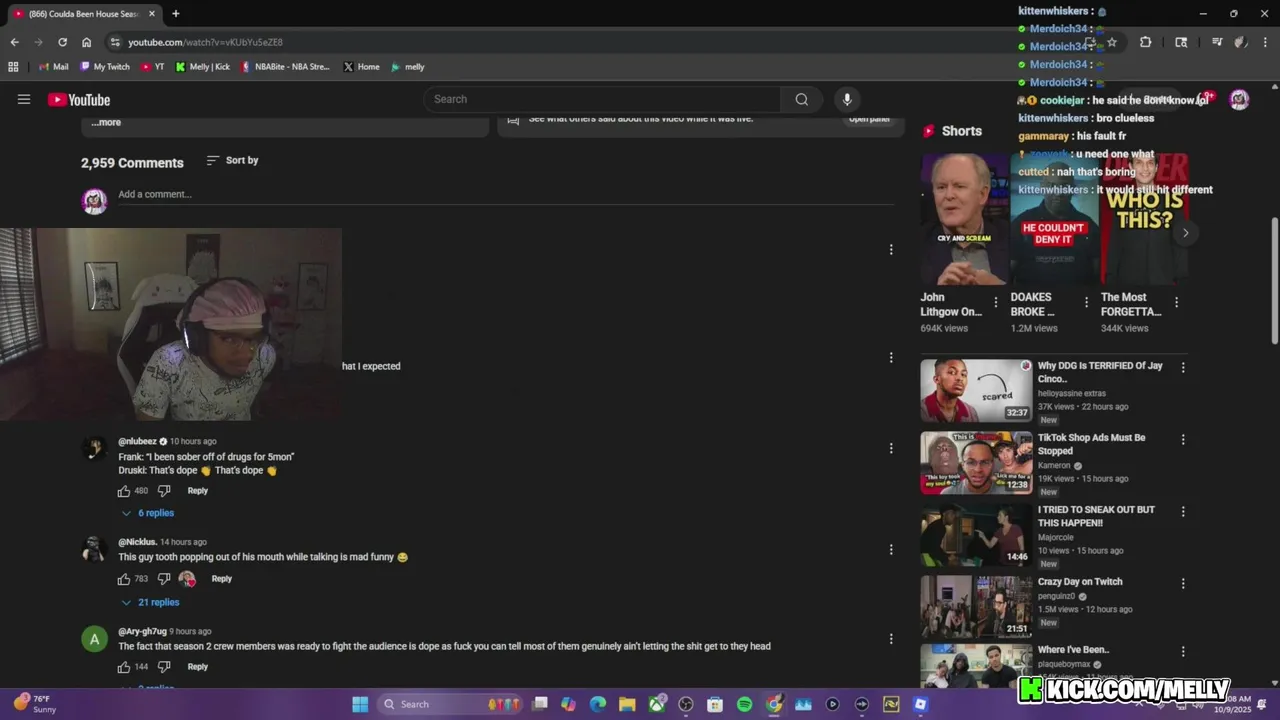Open a new browser tab
The image size is (1280, 720).
coord(176,14)
